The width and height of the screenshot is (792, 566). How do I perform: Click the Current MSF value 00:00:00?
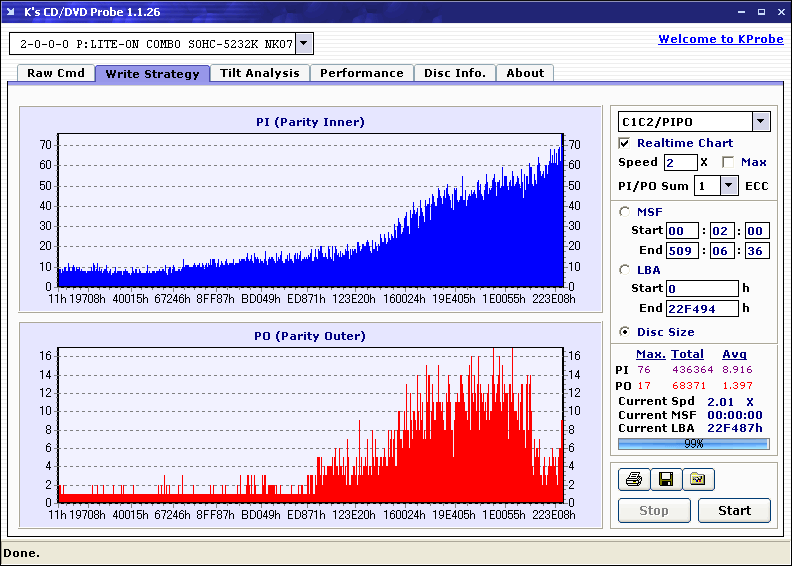[x=735, y=415]
